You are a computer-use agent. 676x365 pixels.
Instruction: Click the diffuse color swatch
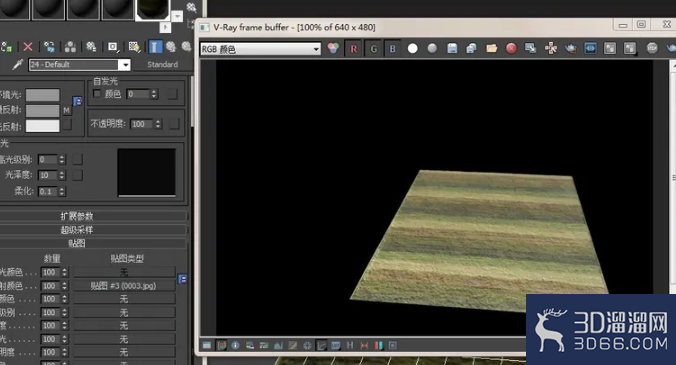tap(43, 110)
